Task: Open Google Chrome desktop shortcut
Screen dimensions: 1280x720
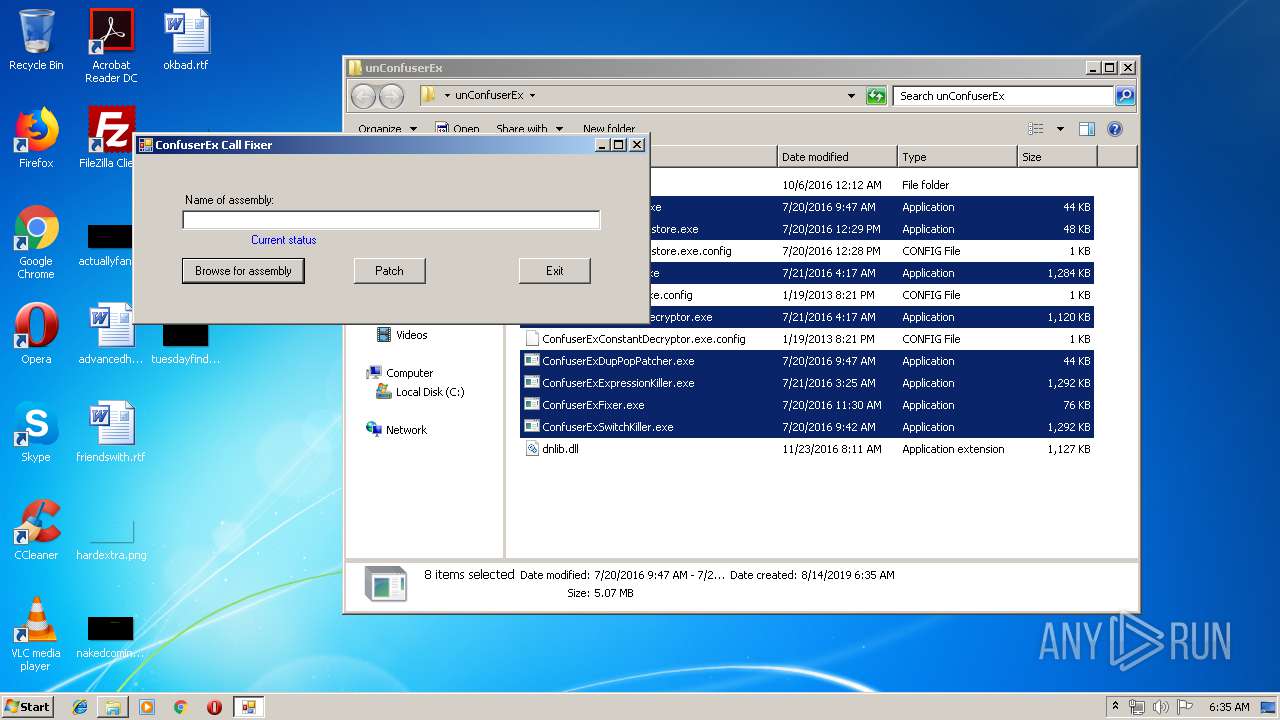Action: point(36,242)
